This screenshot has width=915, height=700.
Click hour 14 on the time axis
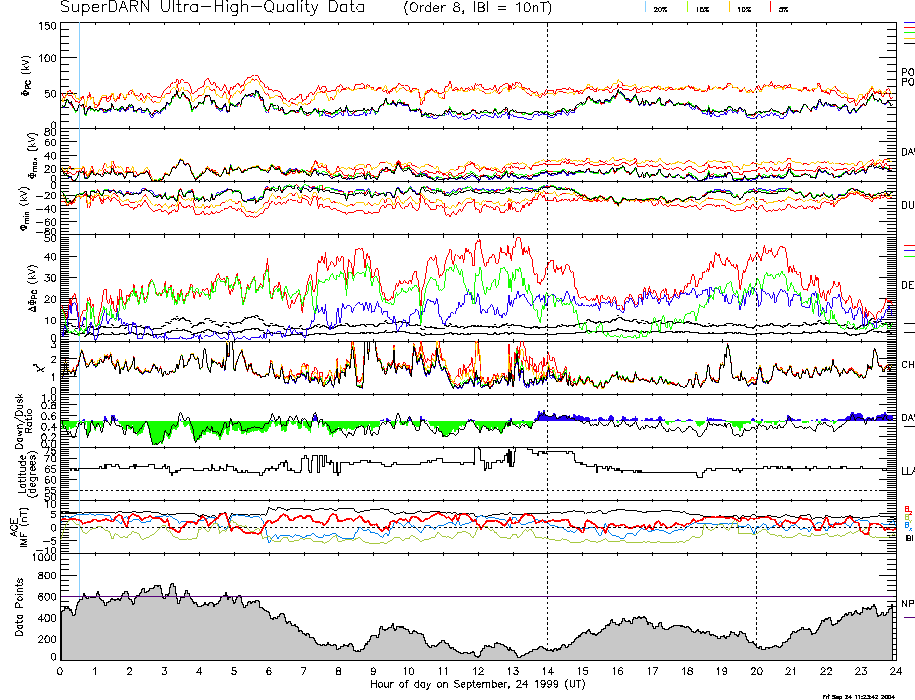(547, 671)
